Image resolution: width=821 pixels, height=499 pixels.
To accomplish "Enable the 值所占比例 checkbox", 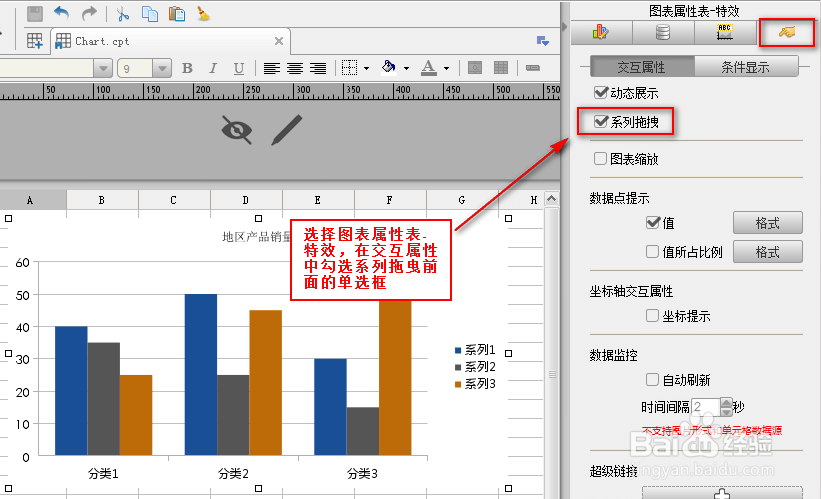I will click(x=652, y=252).
